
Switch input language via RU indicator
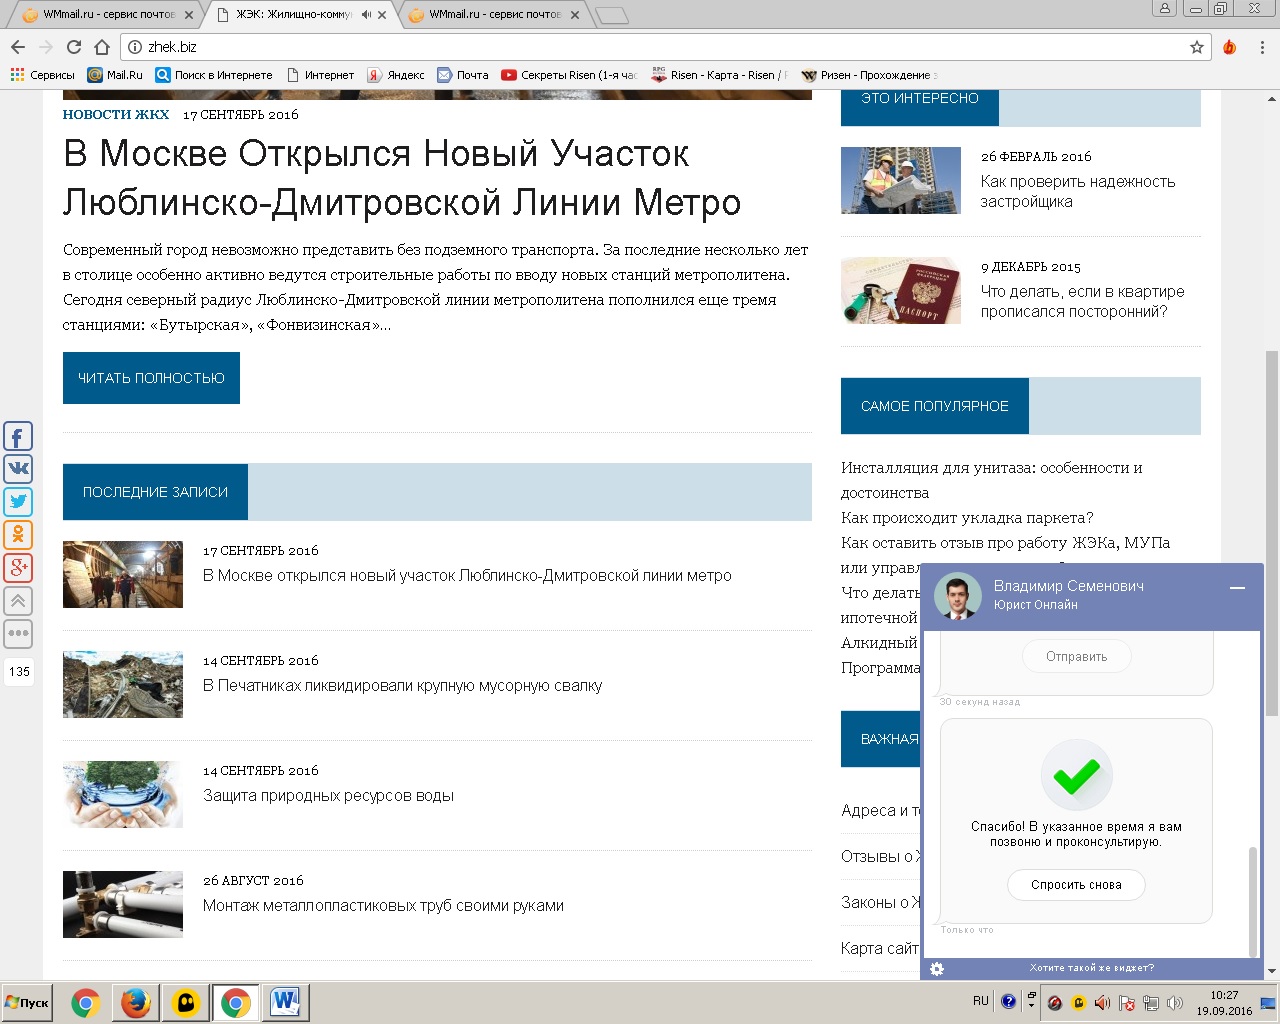(981, 1001)
